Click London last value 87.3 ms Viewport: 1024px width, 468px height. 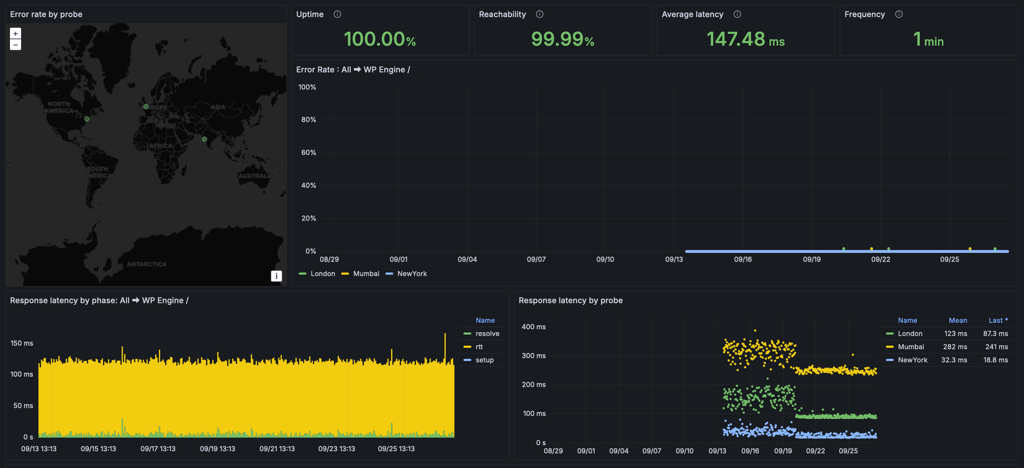996,334
